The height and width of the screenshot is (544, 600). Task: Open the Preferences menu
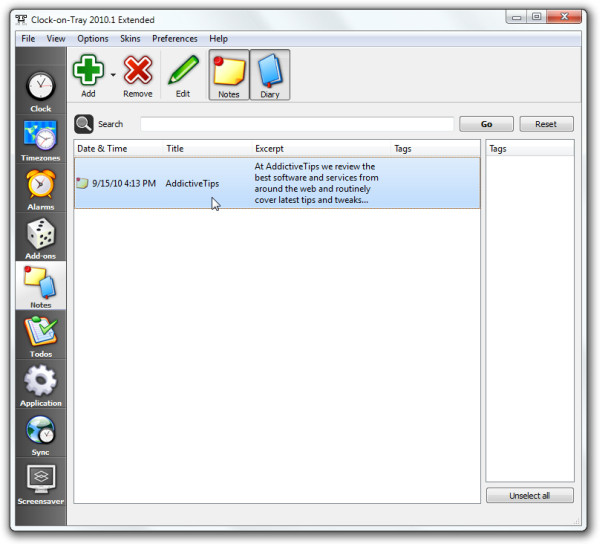[x=175, y=39]
